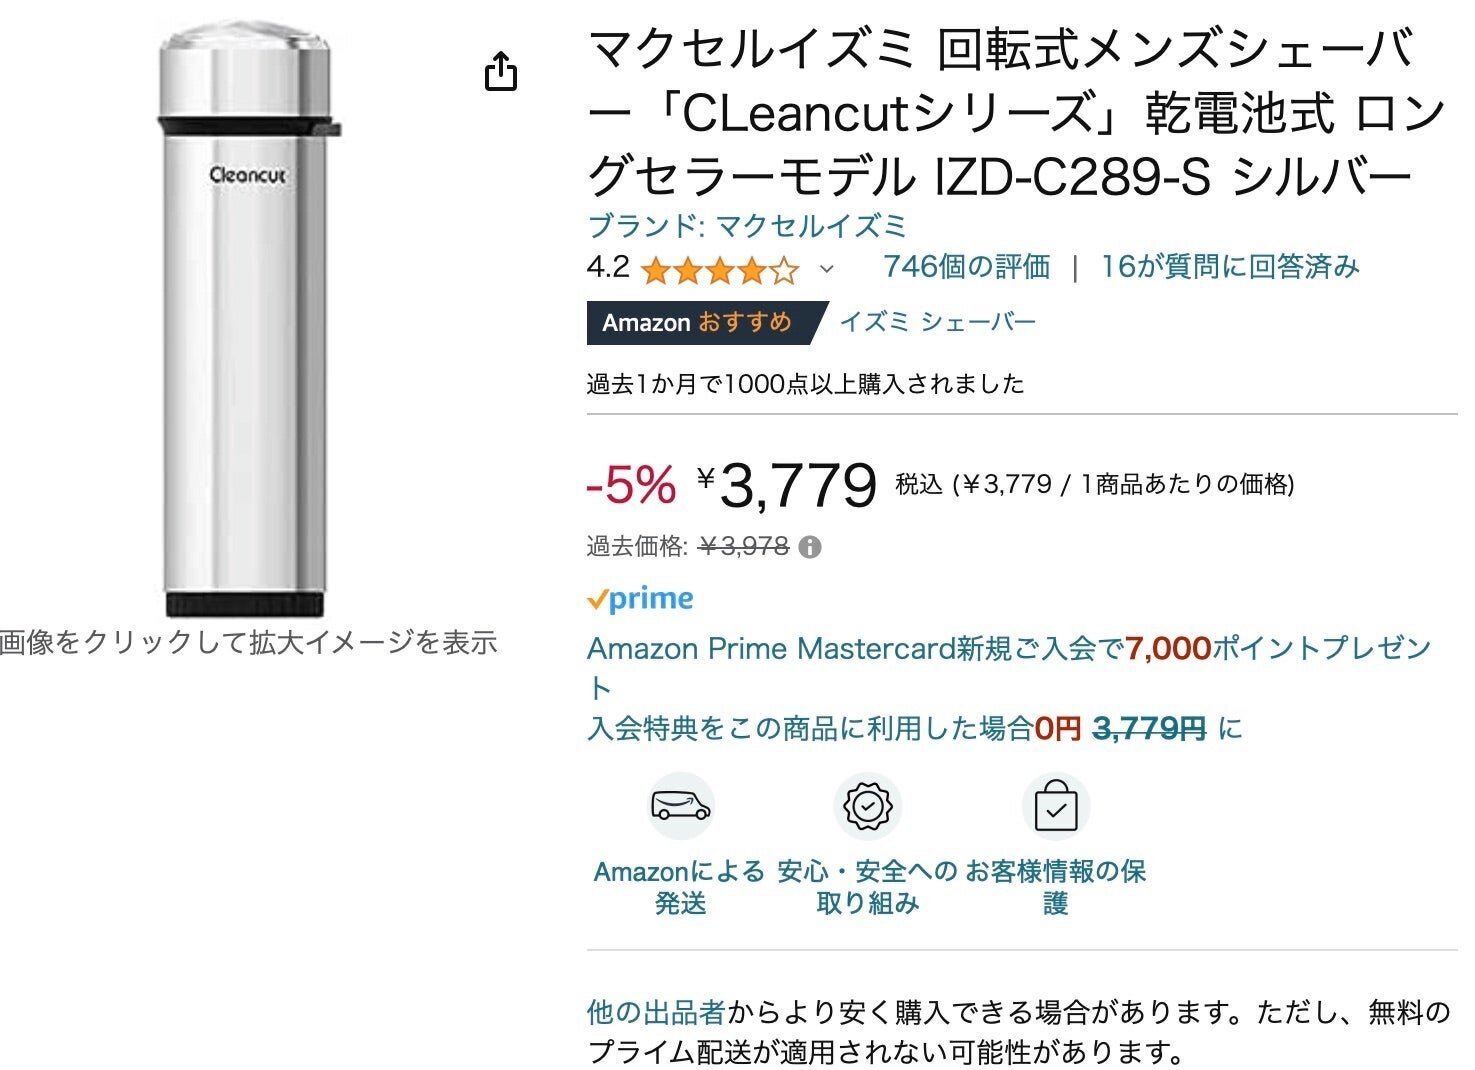Click the shopping bag privacy icon
The image size is (1475, 1070).
[x=1055, y=806]
